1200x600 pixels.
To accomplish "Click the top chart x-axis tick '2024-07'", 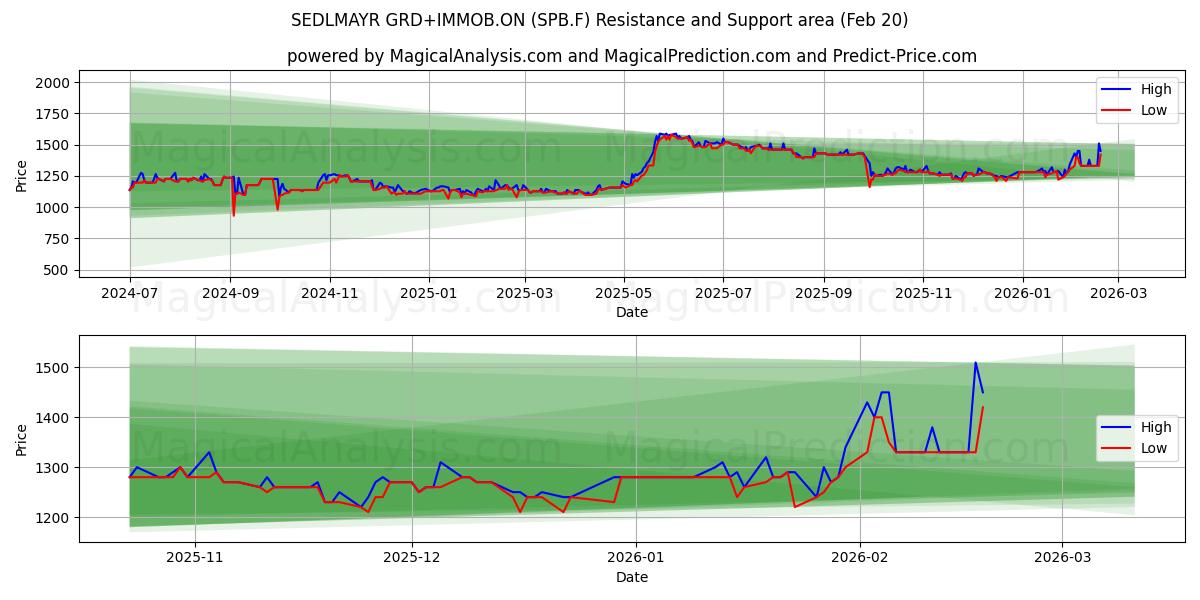I will coord(130,294).
